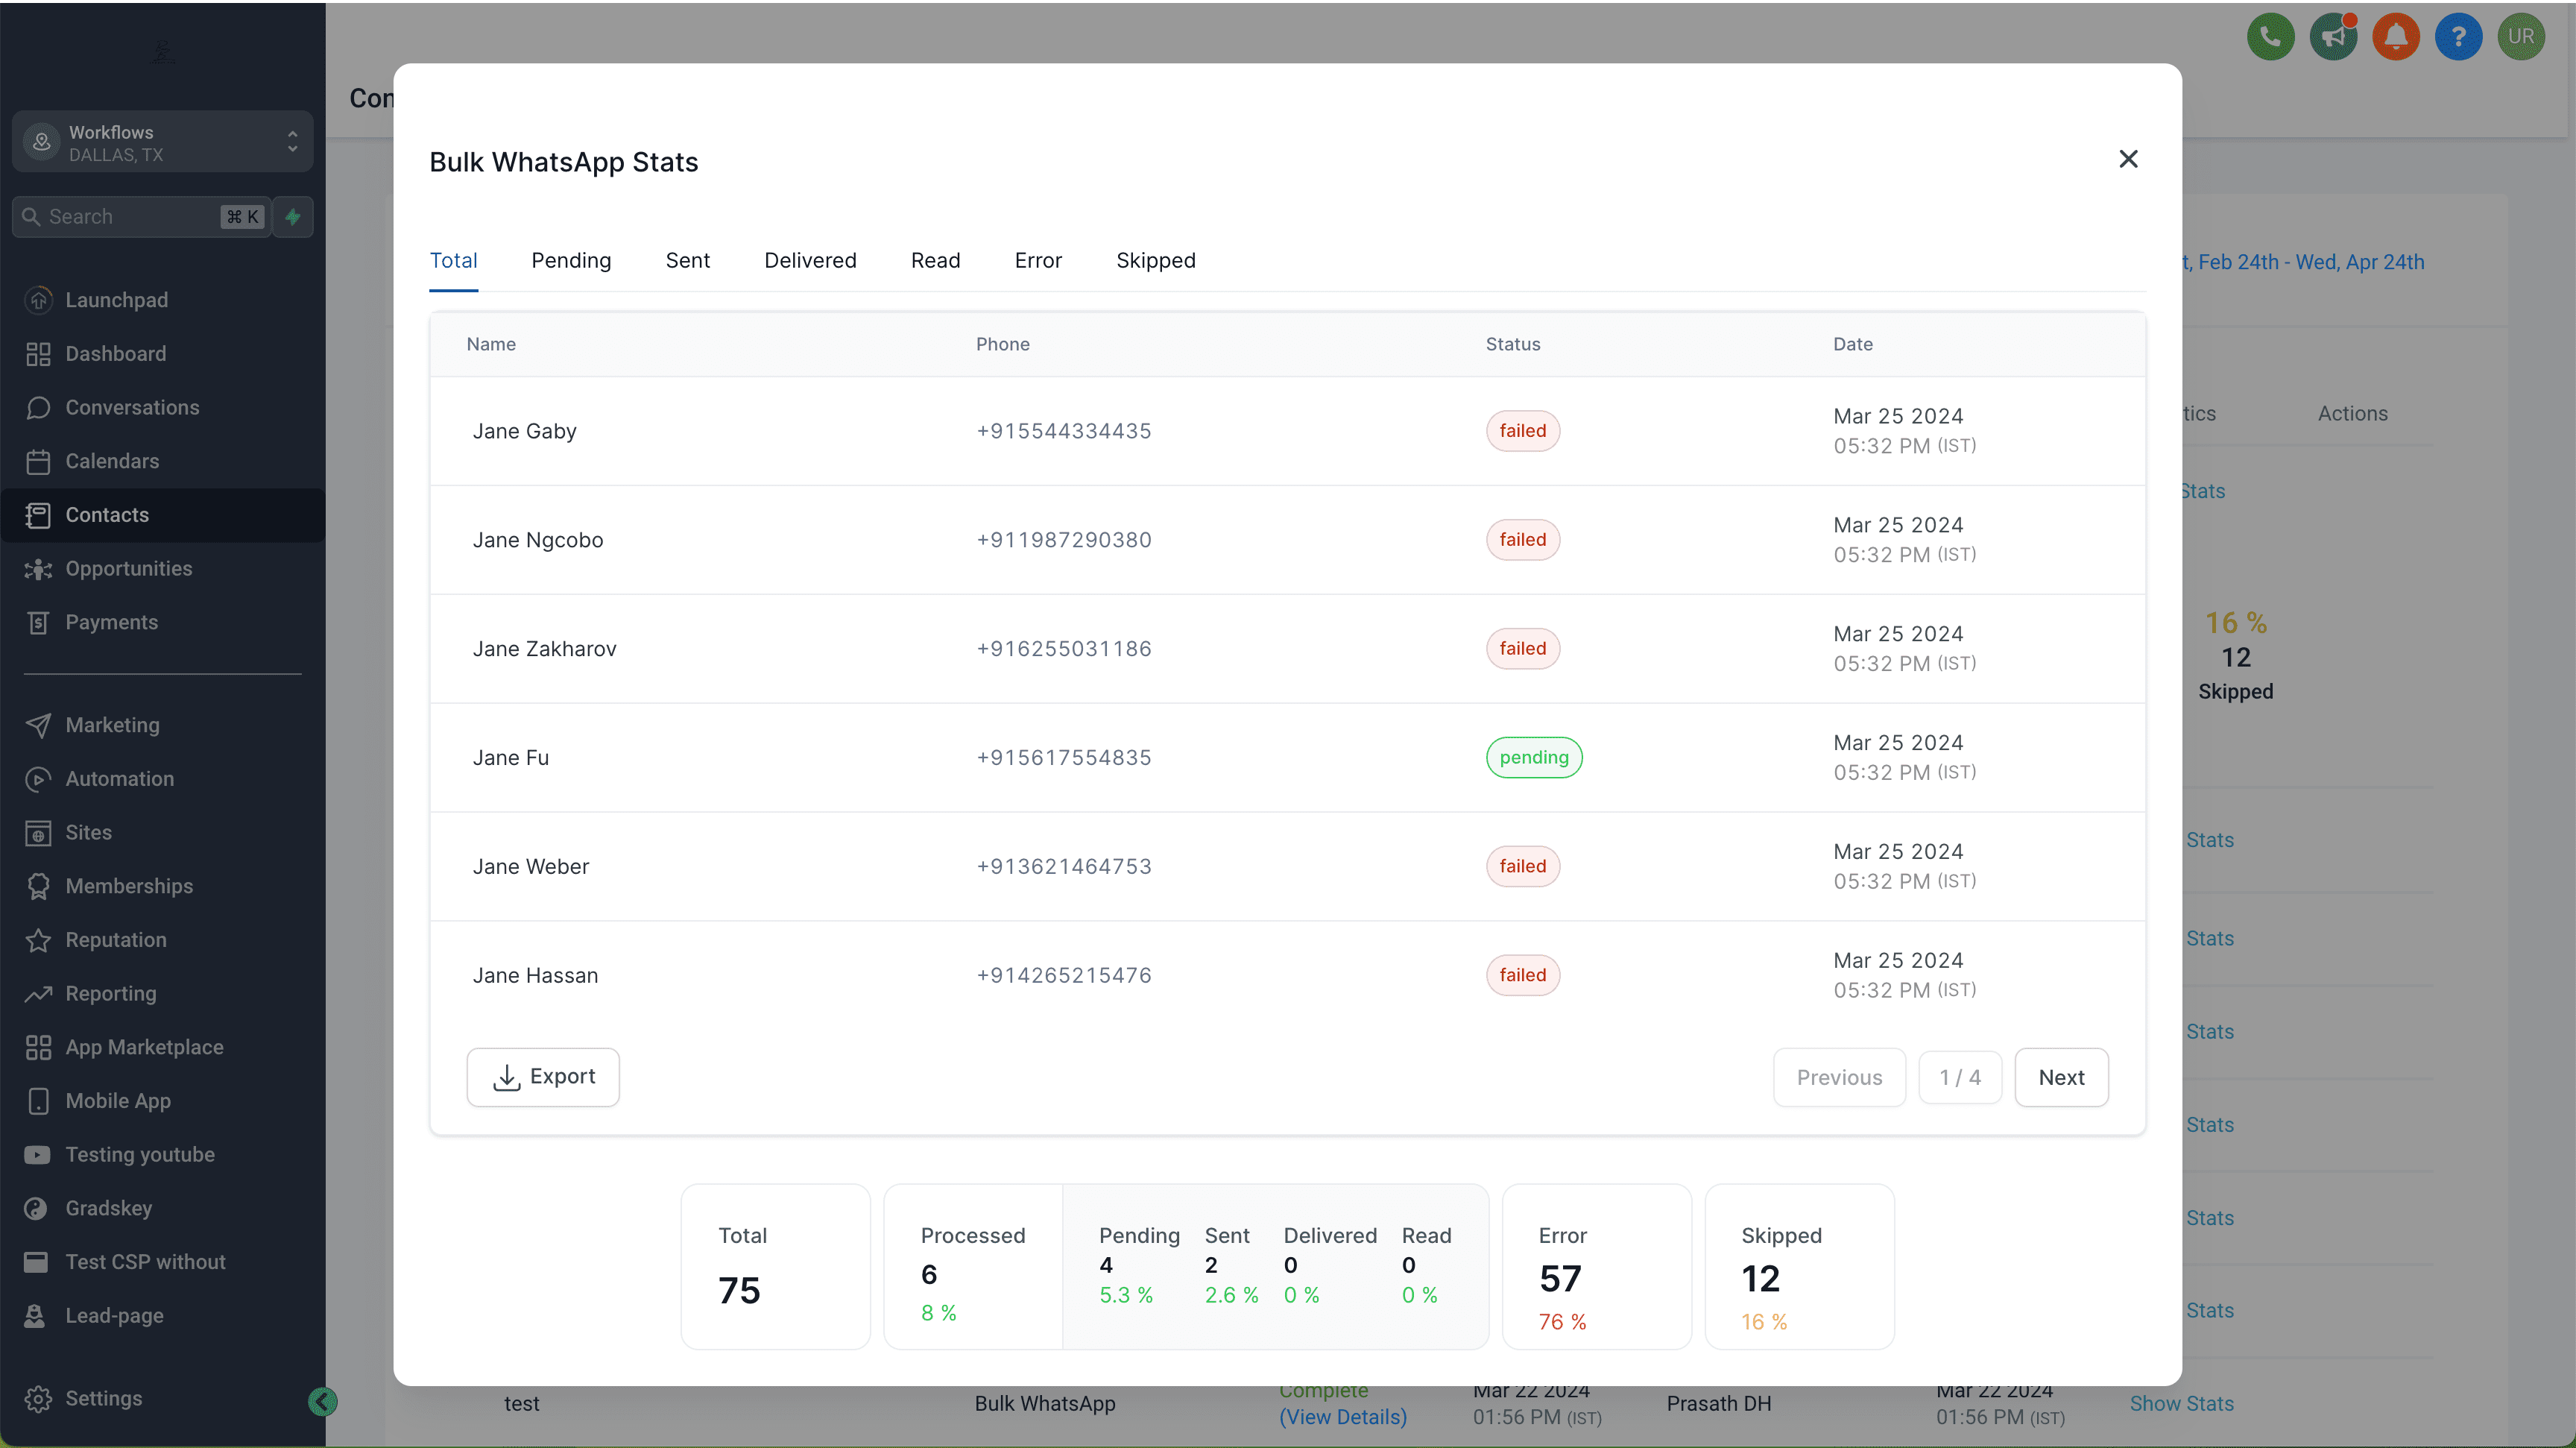Click the Total 75 summary card
The height and width of the screenshot is (1448, 2576).
[x=775, y=1267]
